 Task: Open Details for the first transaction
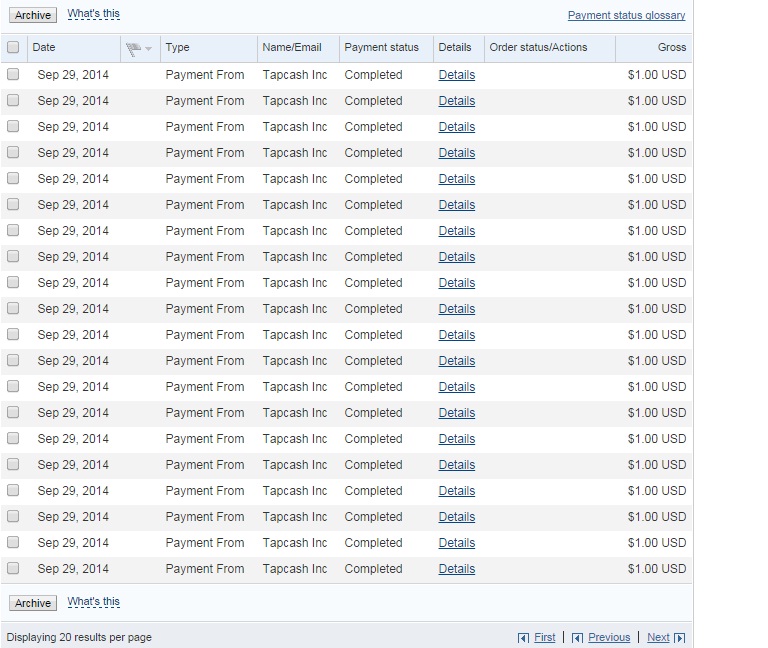tap(456, 75)
